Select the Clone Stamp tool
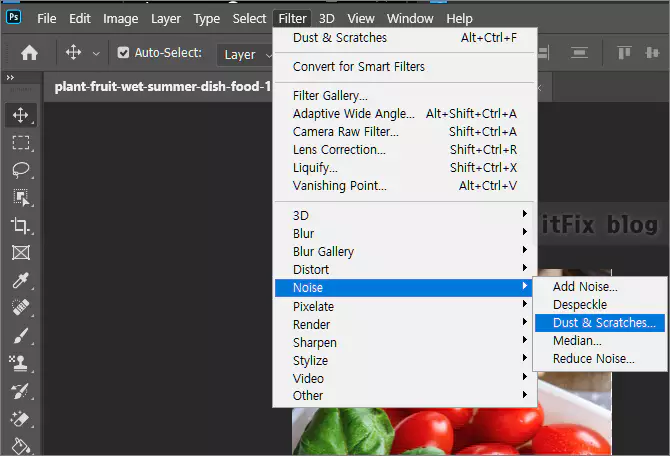 (x=20, y=363)
